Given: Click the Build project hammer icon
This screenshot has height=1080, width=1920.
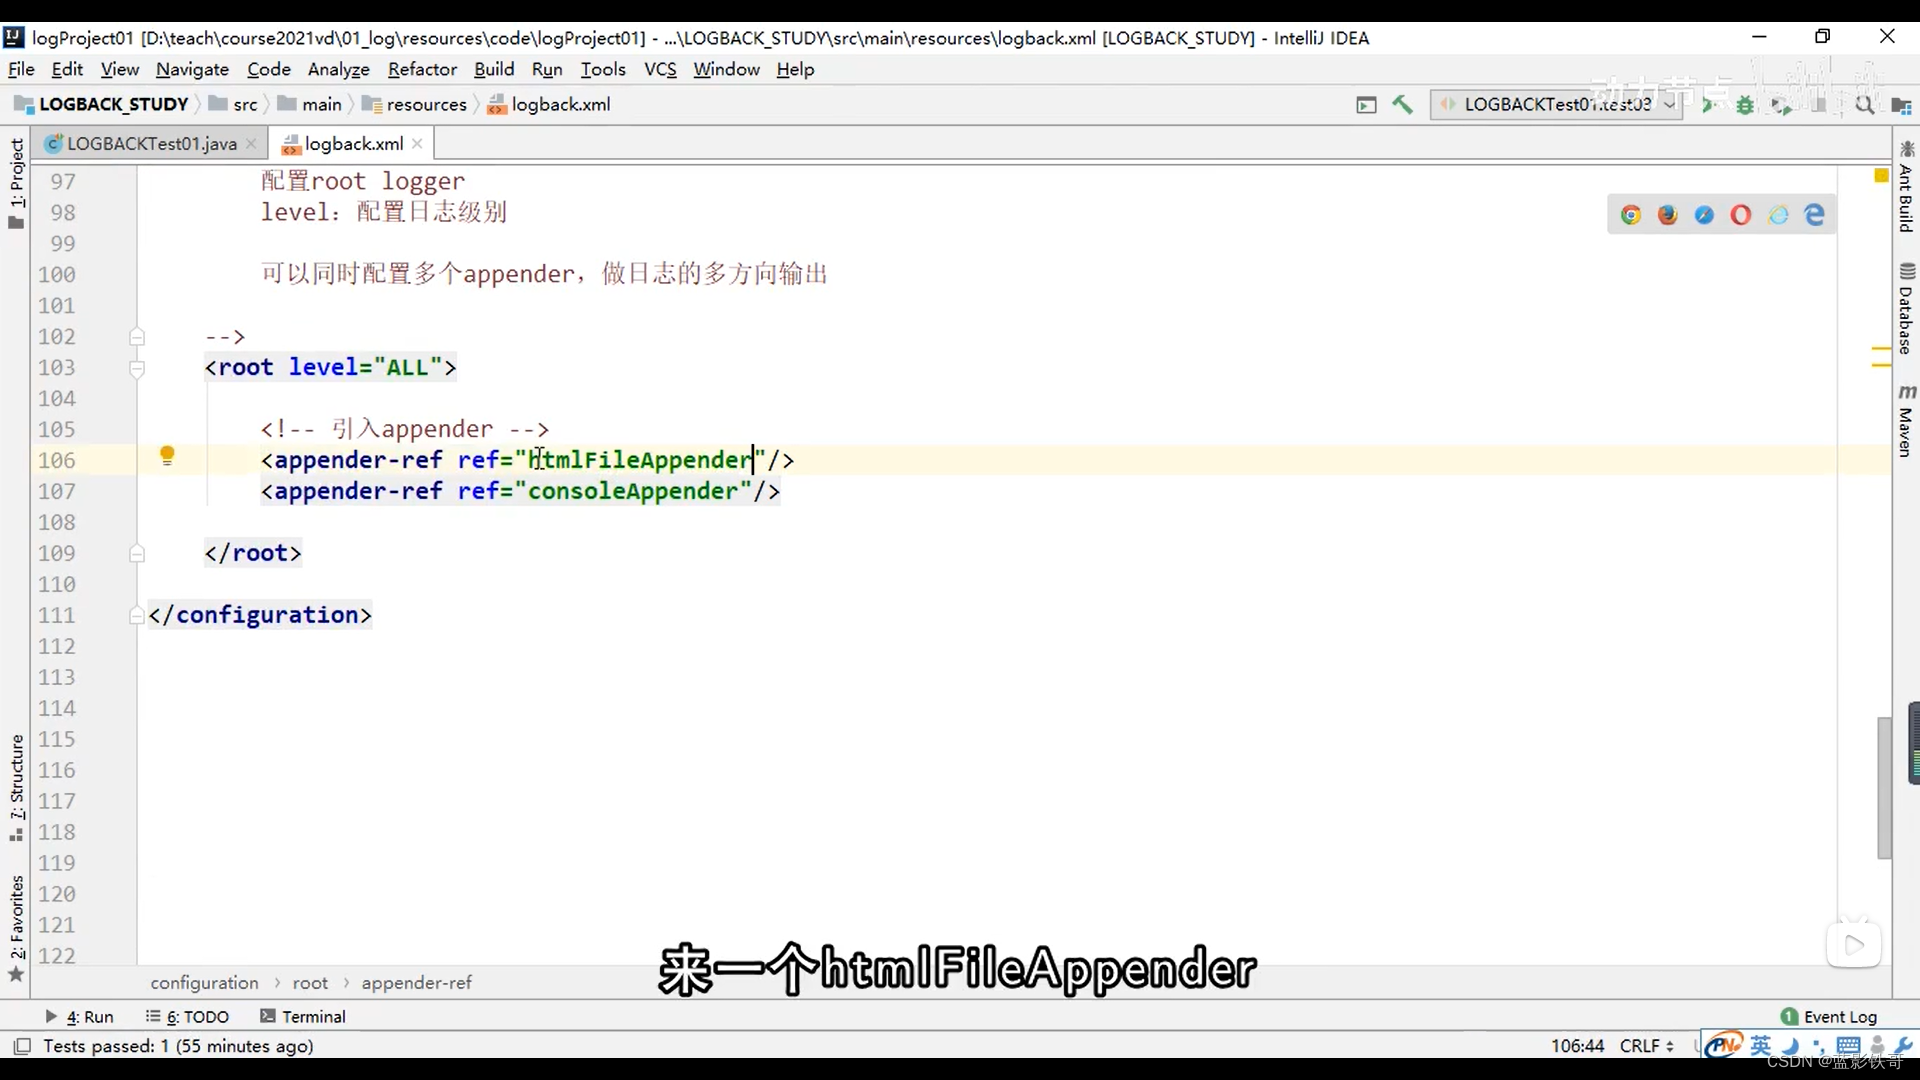Looking at the screenshot, I should 1402,104.
